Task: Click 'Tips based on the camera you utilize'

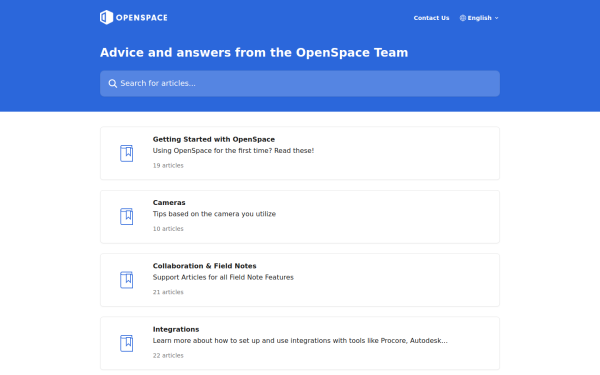Action: (214, 214)
